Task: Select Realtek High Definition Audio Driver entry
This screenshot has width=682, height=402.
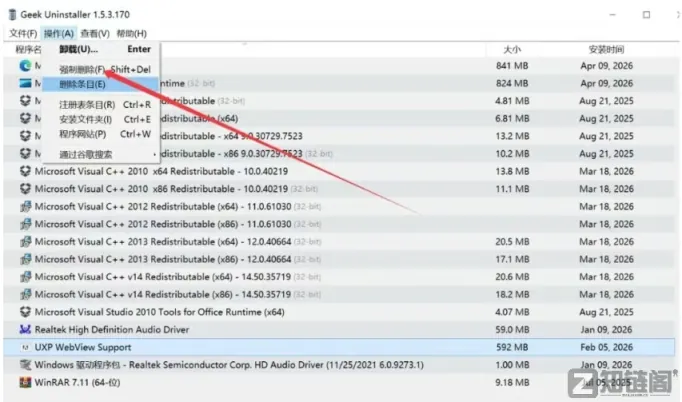Action: 112,330
